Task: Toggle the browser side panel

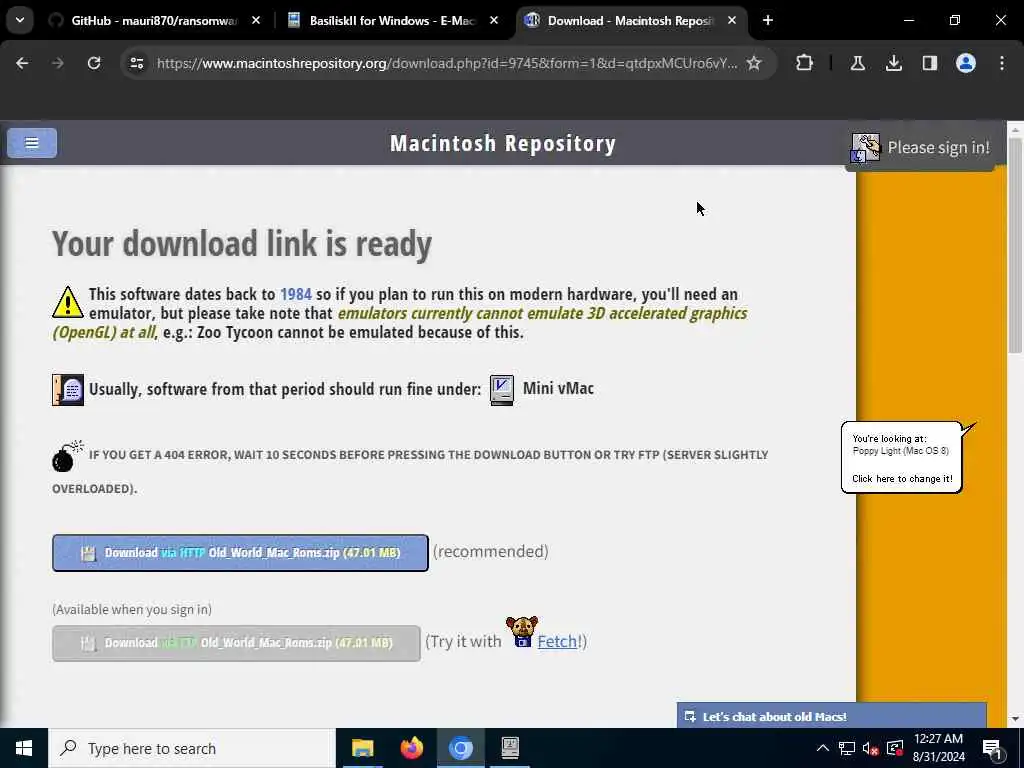Action: (x=930, y=63)
